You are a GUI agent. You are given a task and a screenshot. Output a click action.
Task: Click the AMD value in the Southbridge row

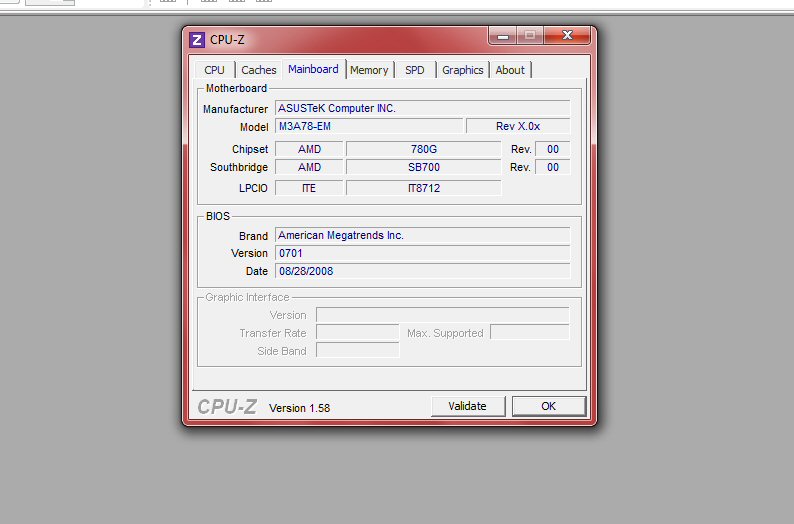tap(309, 167)
